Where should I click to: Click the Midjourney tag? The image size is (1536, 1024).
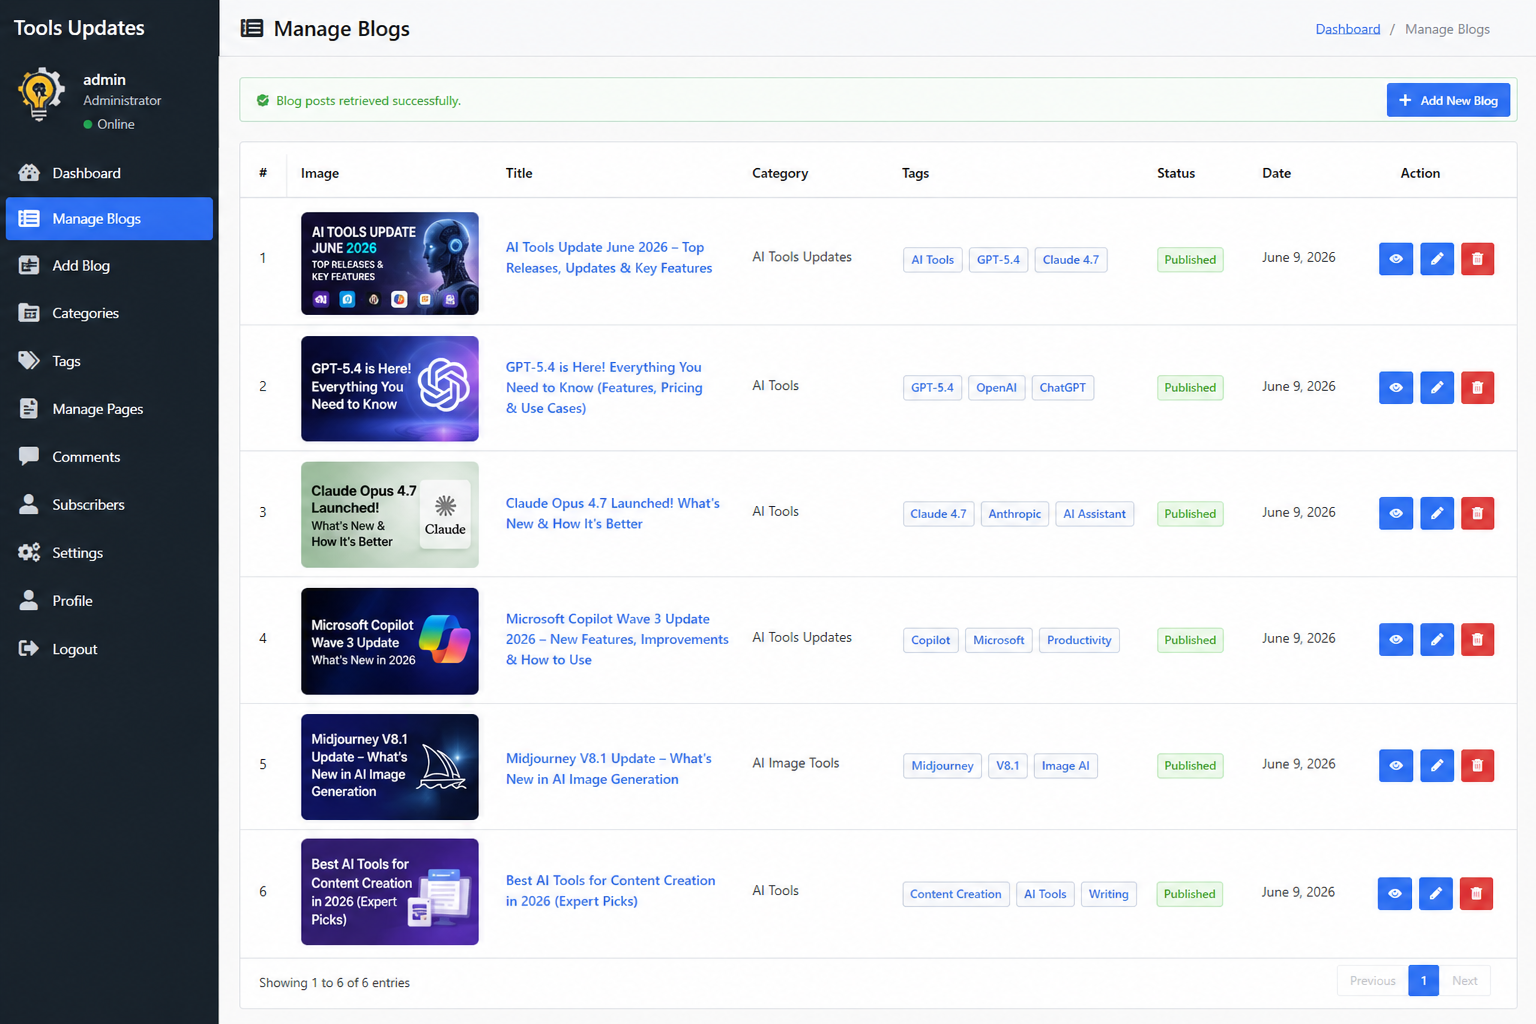(x=942, y=766)
